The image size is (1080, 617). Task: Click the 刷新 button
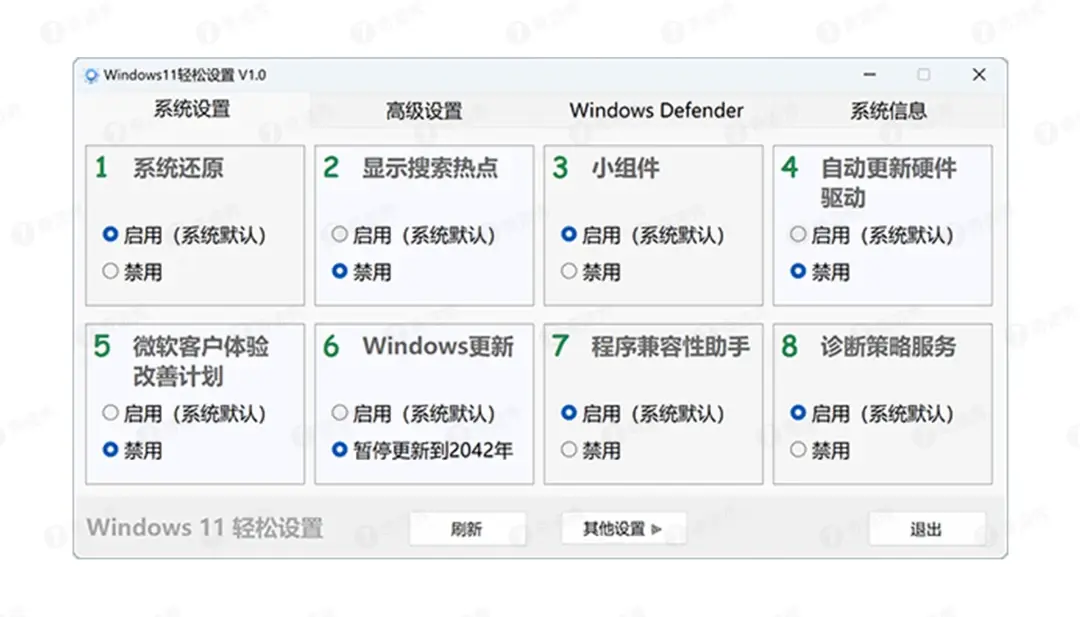467,529
